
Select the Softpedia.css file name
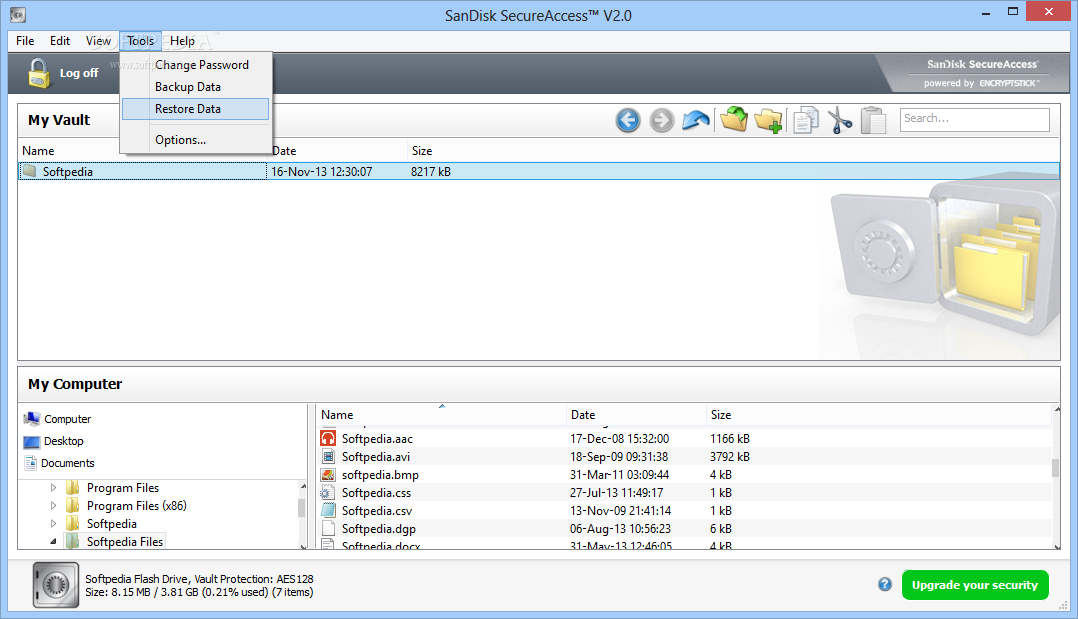377,492
